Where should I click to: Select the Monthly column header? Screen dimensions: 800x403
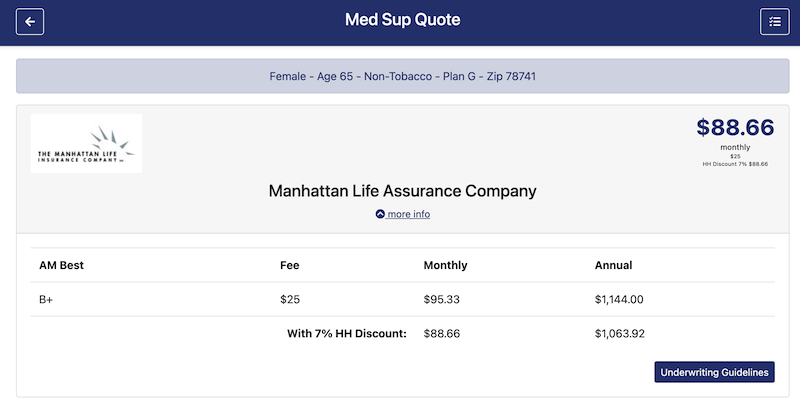pyautogui.click(x=445, y=265)
